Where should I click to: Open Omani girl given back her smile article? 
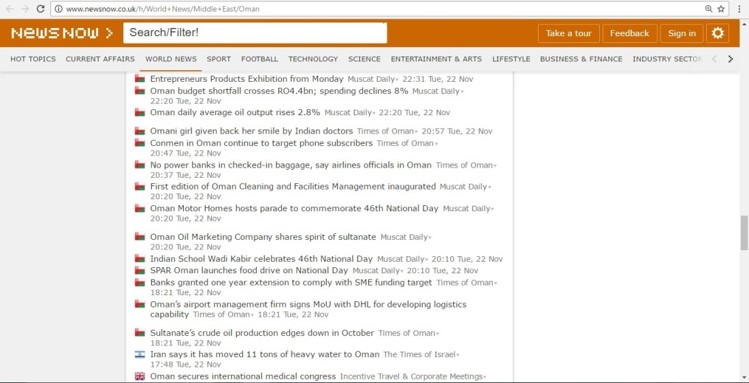coord(251,131)
